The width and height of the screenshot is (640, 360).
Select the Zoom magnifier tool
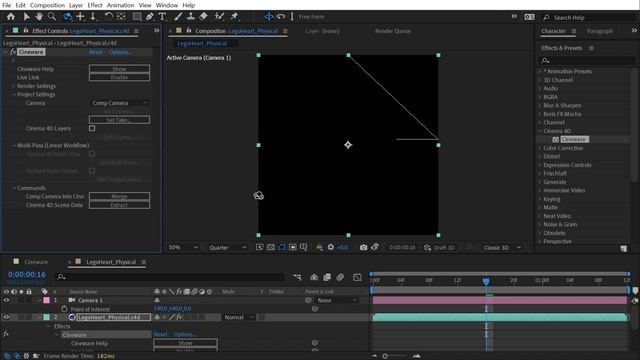[x=52, y=16]
